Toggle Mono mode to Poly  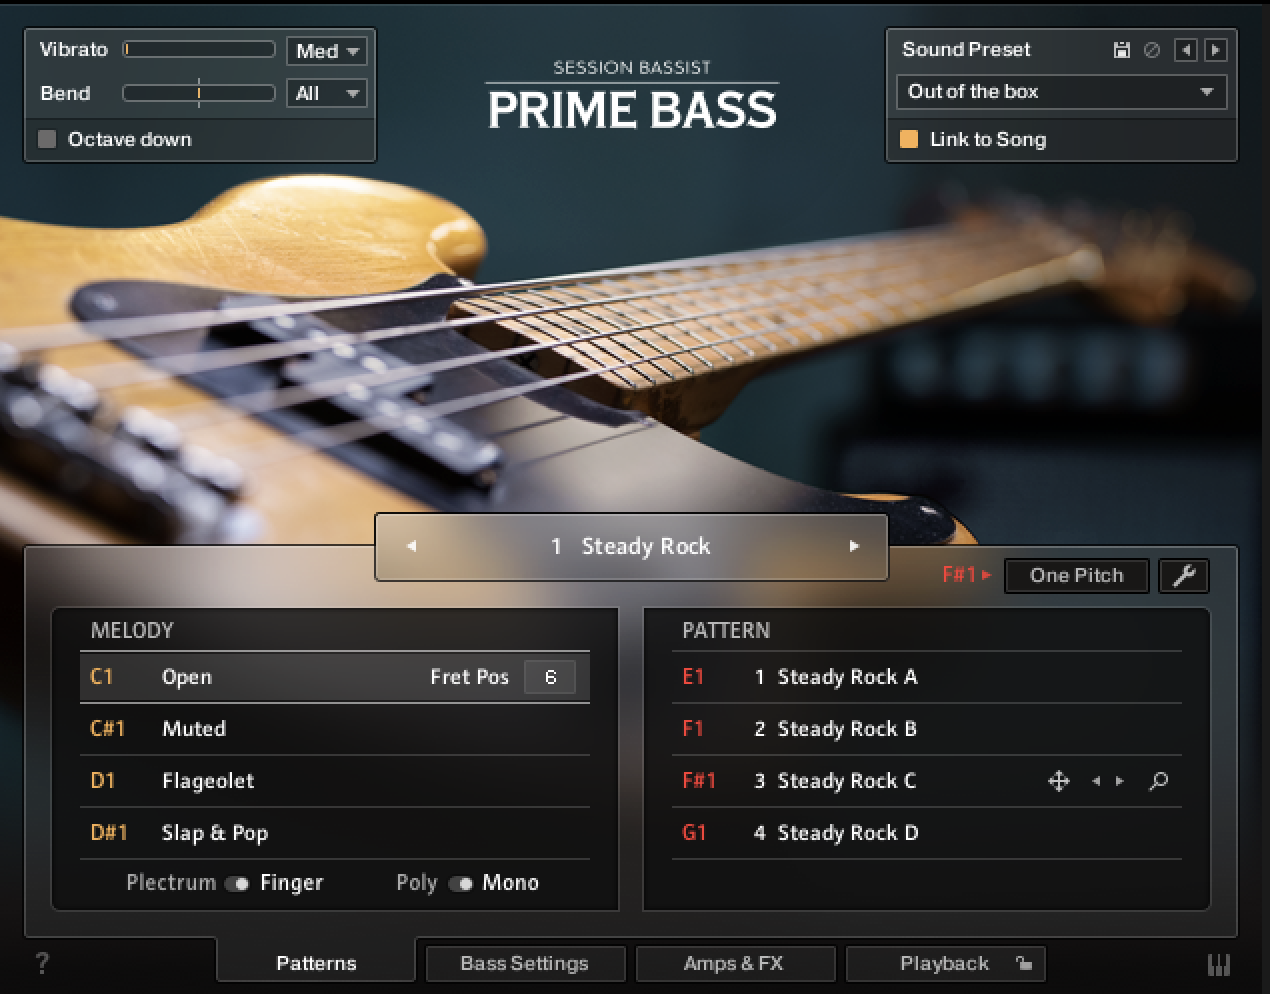(x=462, y=883)
